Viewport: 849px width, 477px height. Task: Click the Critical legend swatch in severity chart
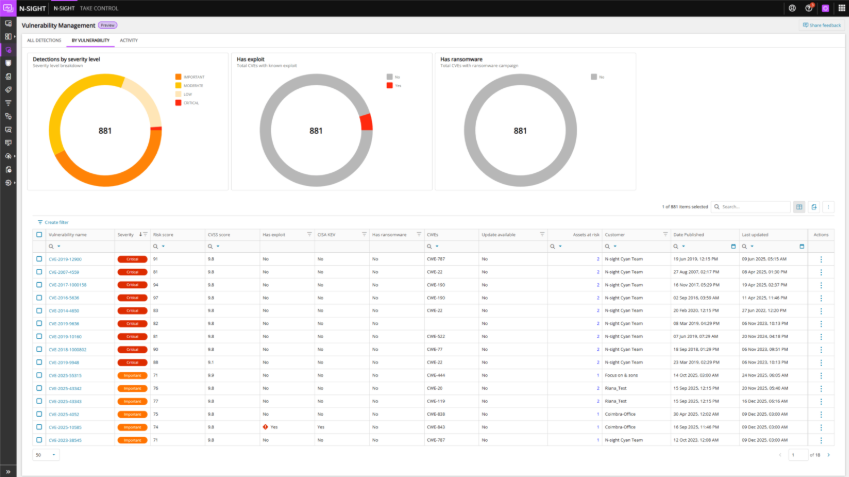(x=177, y=103)
